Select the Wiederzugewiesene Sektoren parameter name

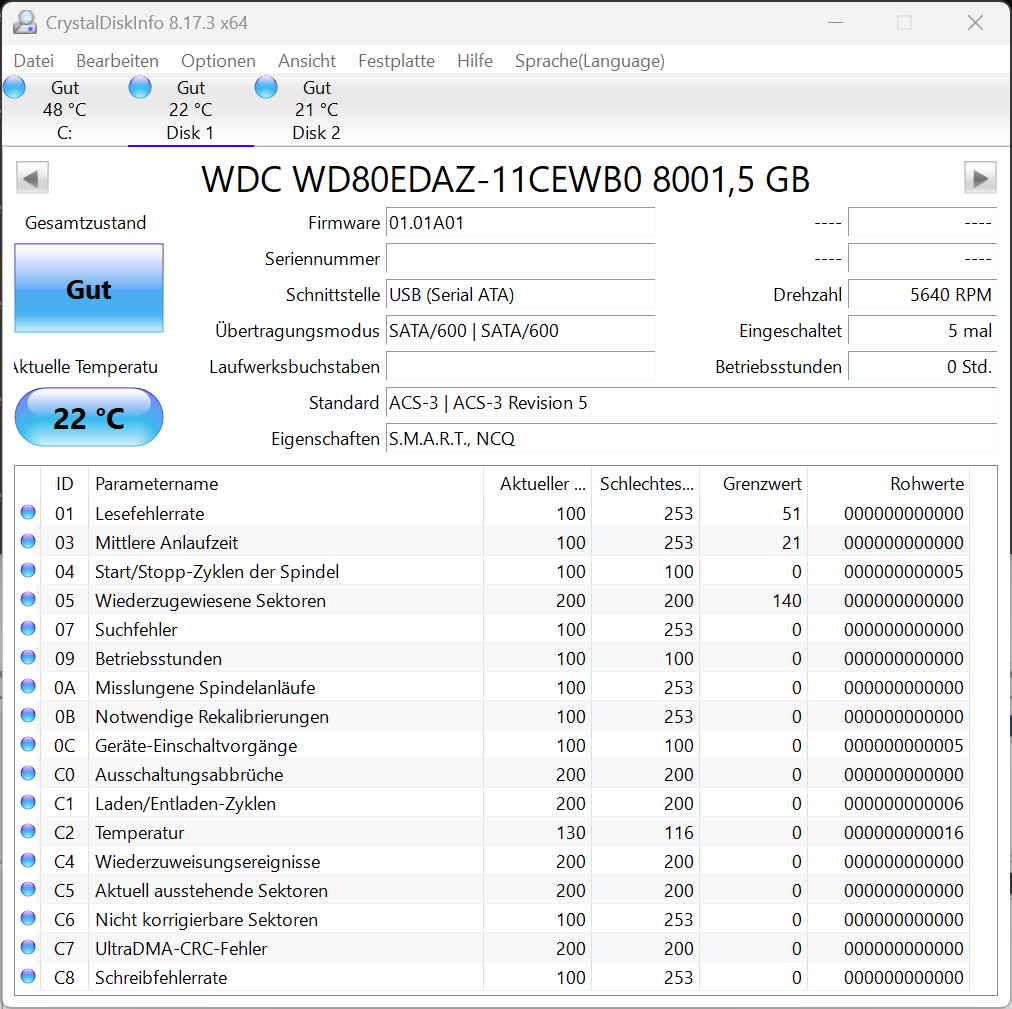pos(210,601)
